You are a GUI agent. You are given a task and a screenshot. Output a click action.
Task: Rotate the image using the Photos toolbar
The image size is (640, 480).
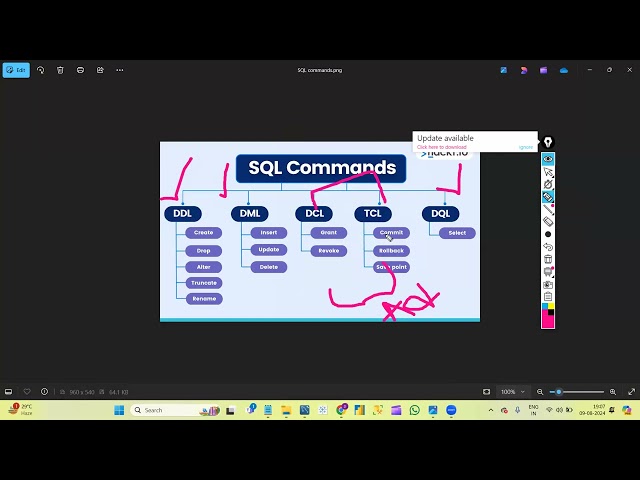click(40, 70)
